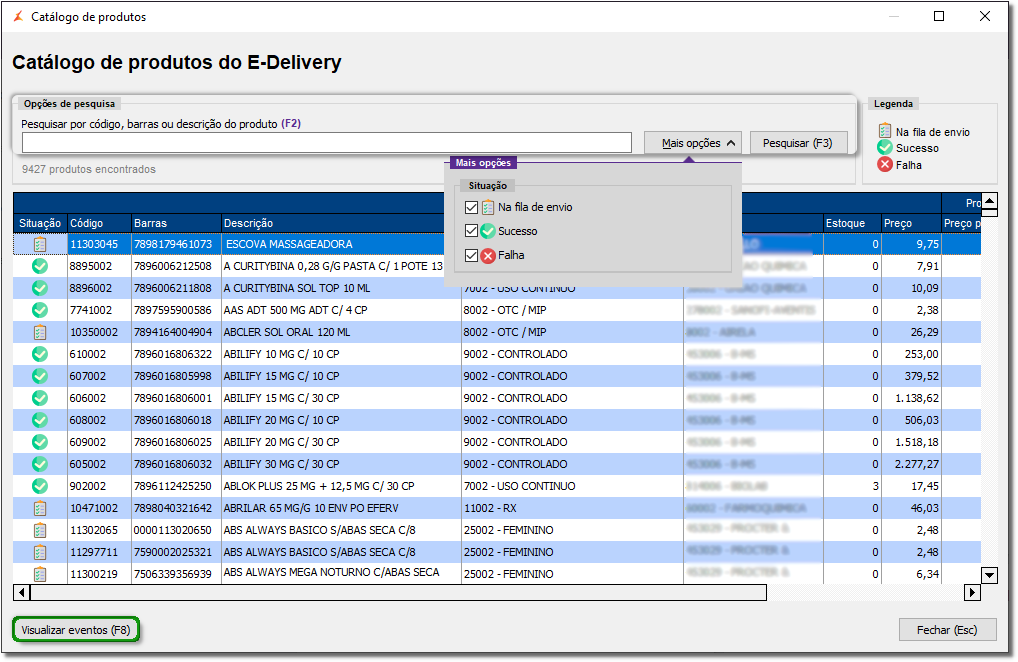Click the green check icon beside the Sucesso checkbox
This screenshot has width=1018, height=662.
(488, 231)
